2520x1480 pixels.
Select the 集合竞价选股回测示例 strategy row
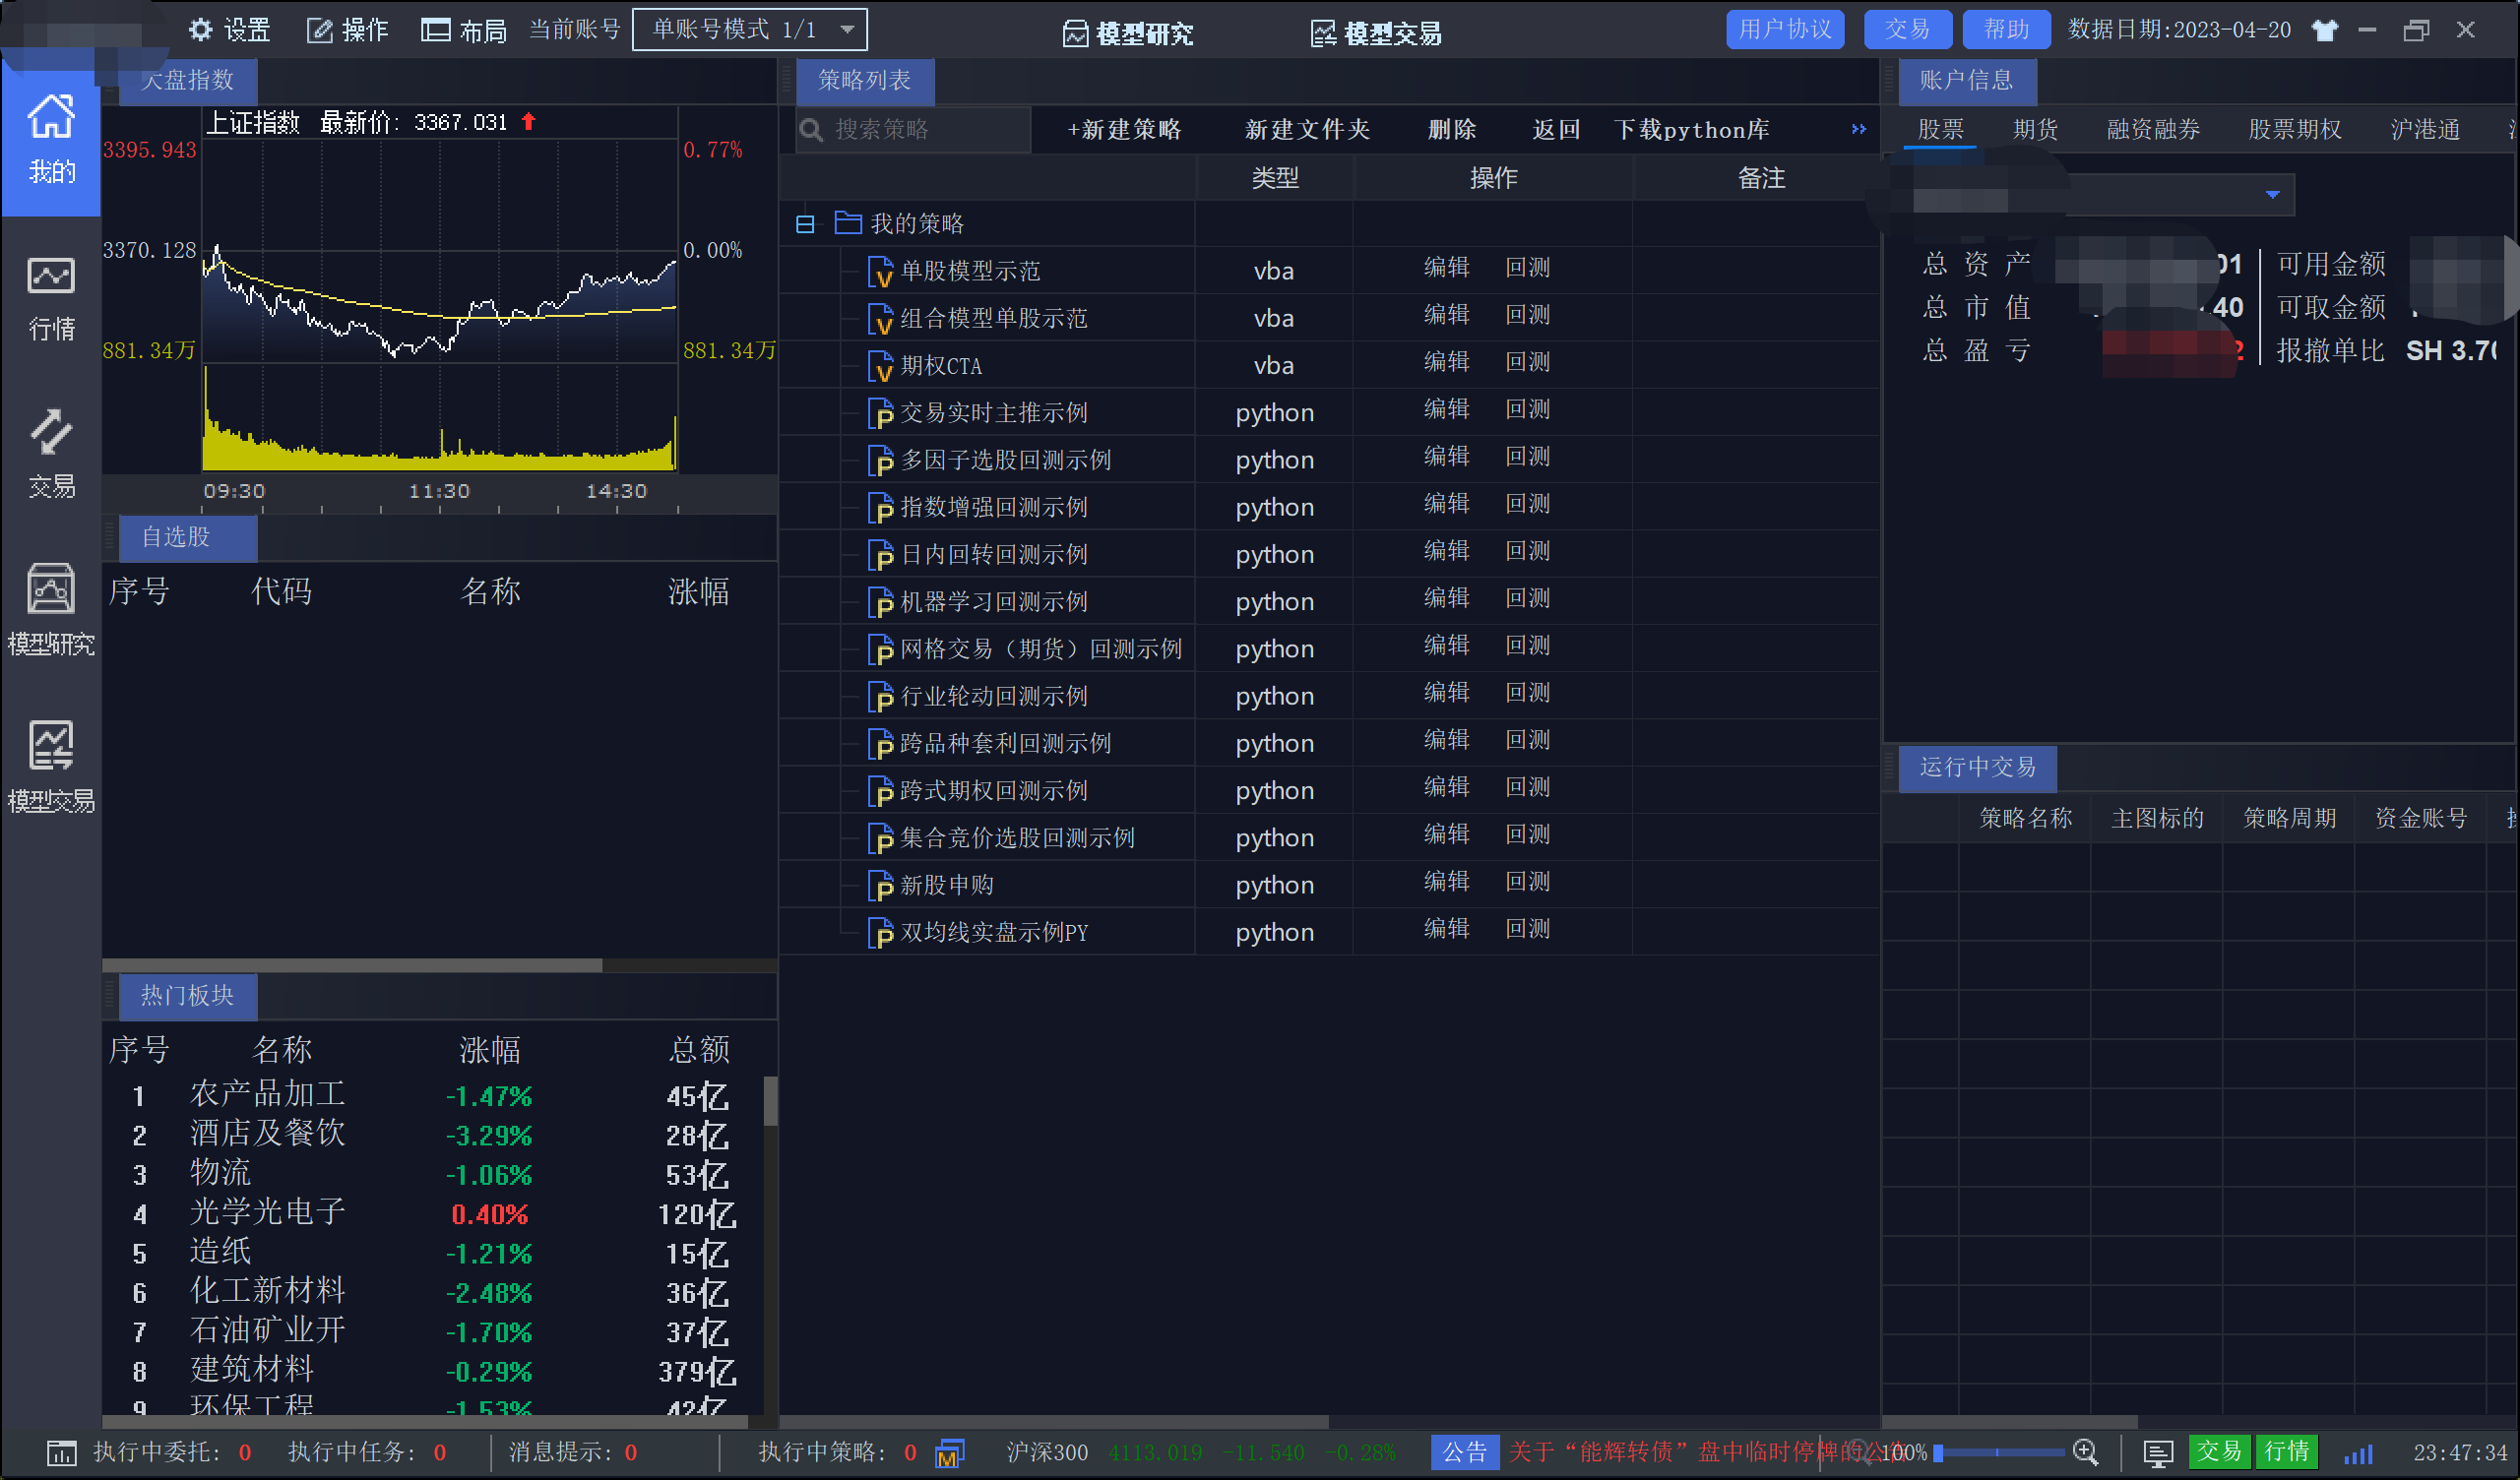click(1328, 838)
